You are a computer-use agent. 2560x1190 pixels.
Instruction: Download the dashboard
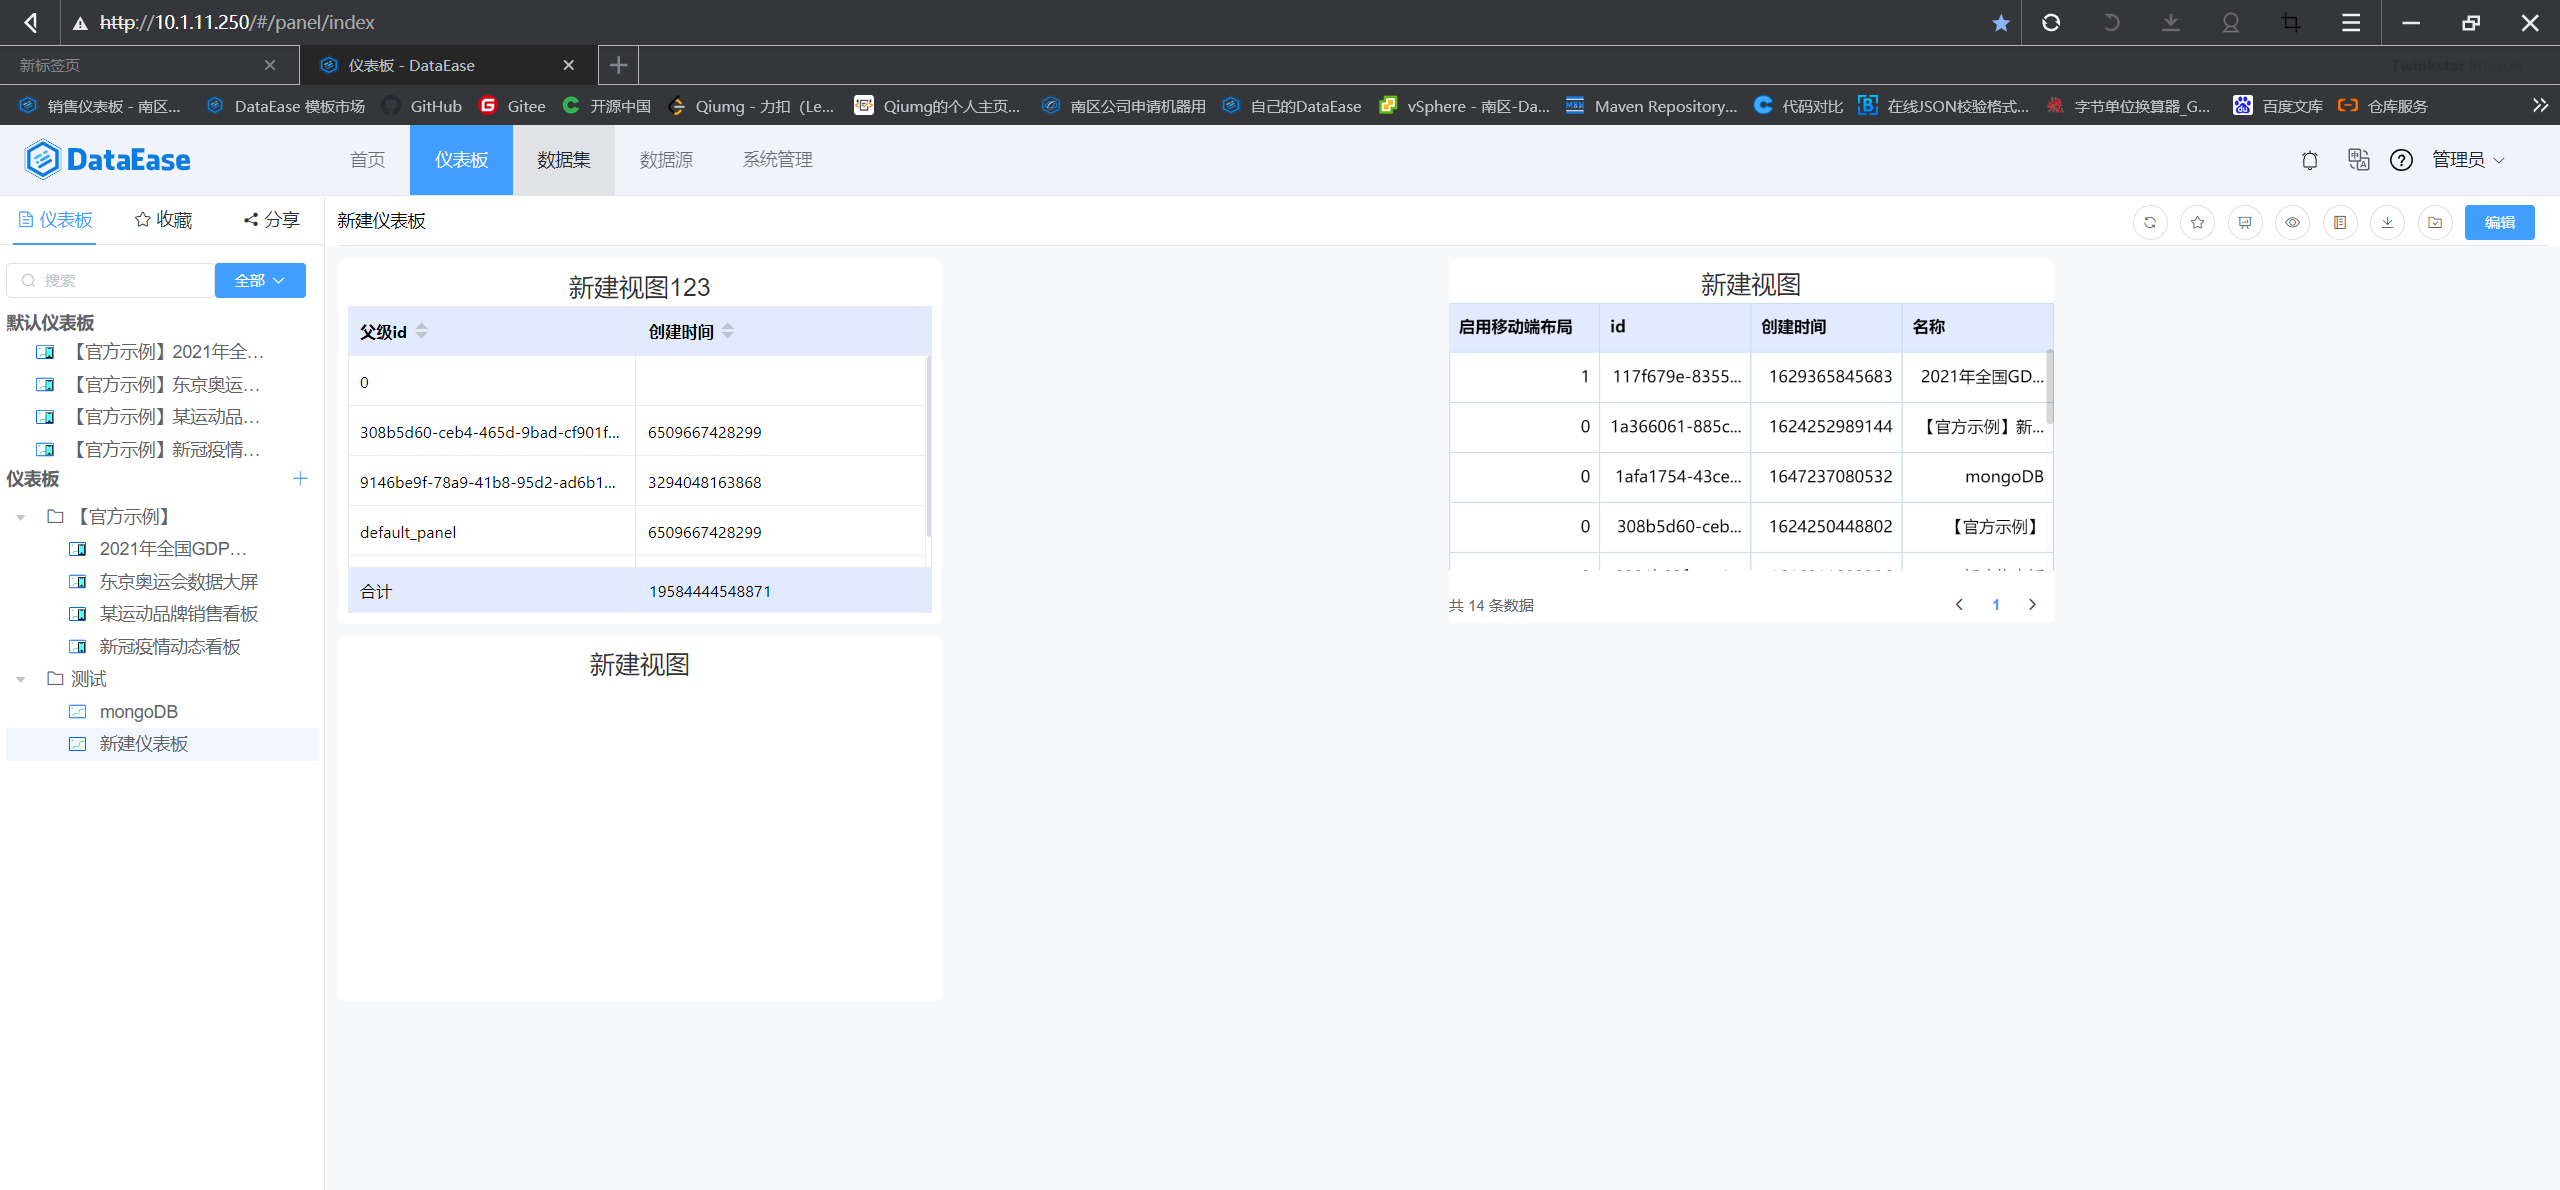click(2388, 222)
